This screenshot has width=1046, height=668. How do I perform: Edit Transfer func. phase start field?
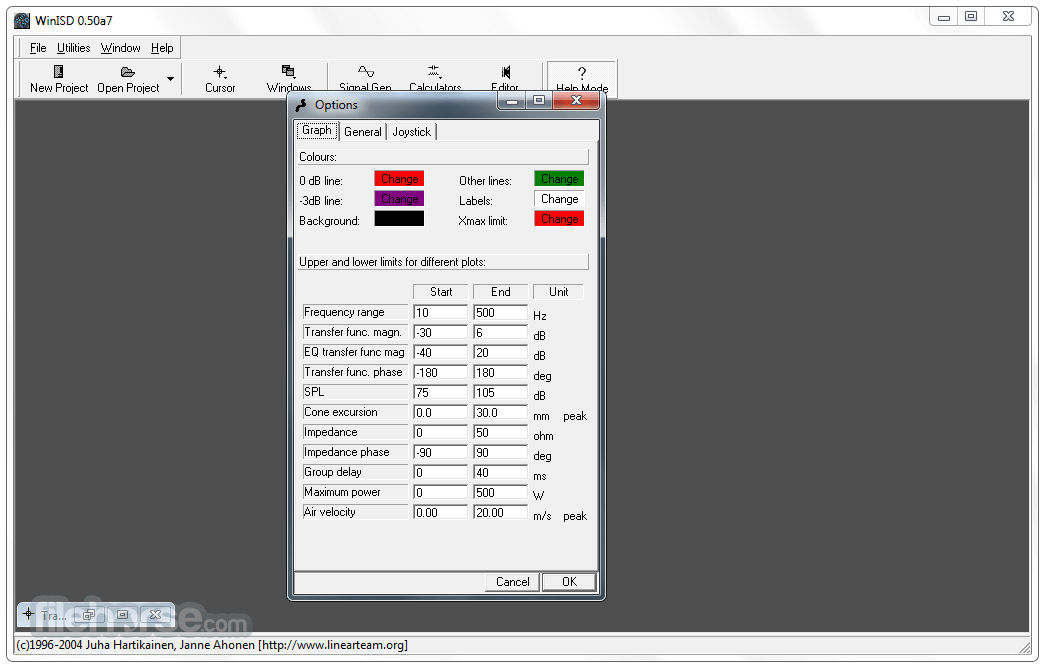[440, 372]
